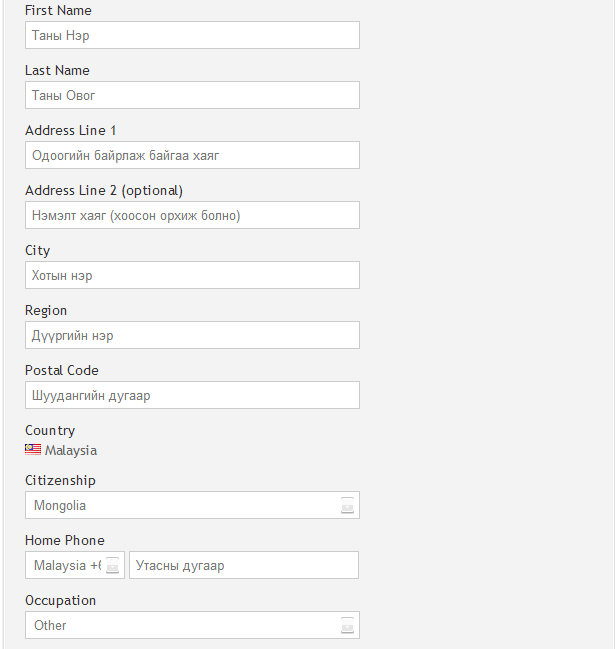
Task: Click the Home Phone number field
Action: [243, 566]
